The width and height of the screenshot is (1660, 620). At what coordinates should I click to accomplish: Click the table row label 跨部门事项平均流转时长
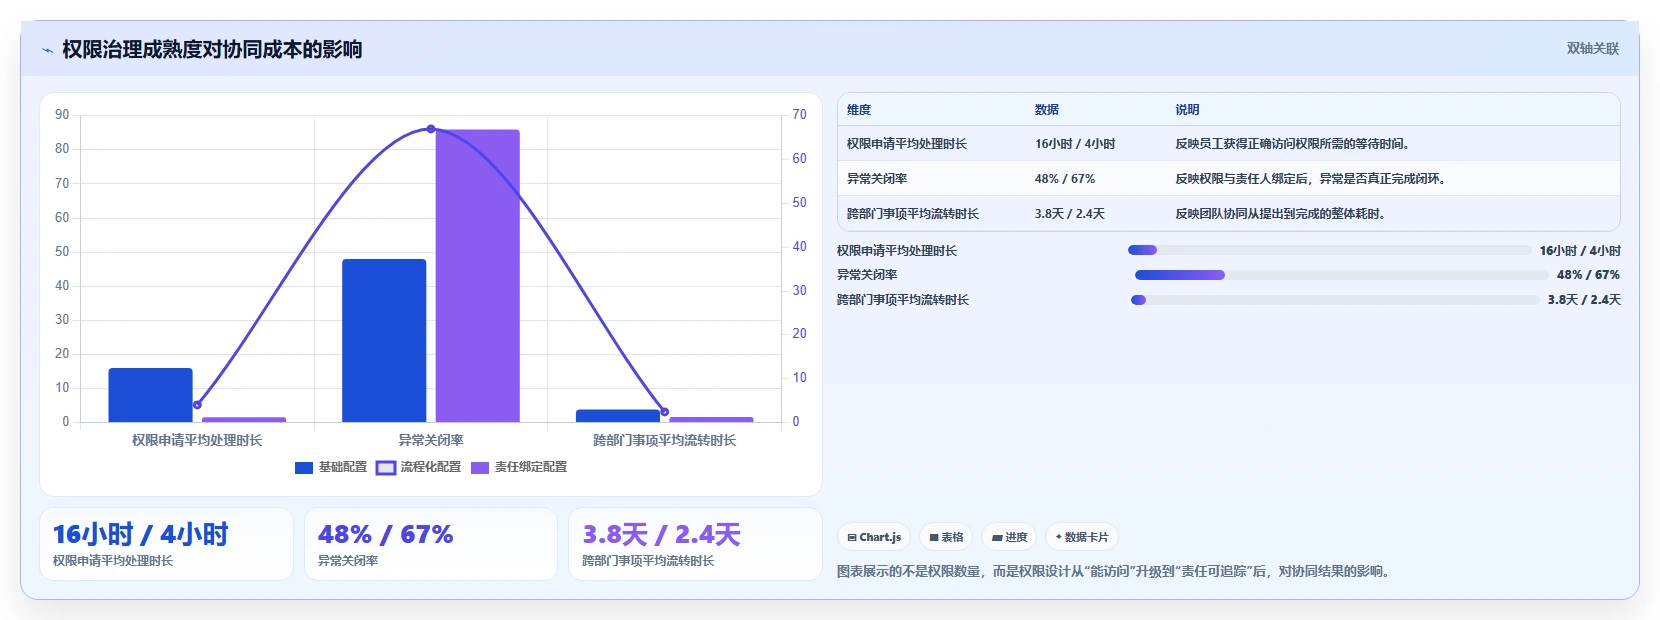pos(913,214)
